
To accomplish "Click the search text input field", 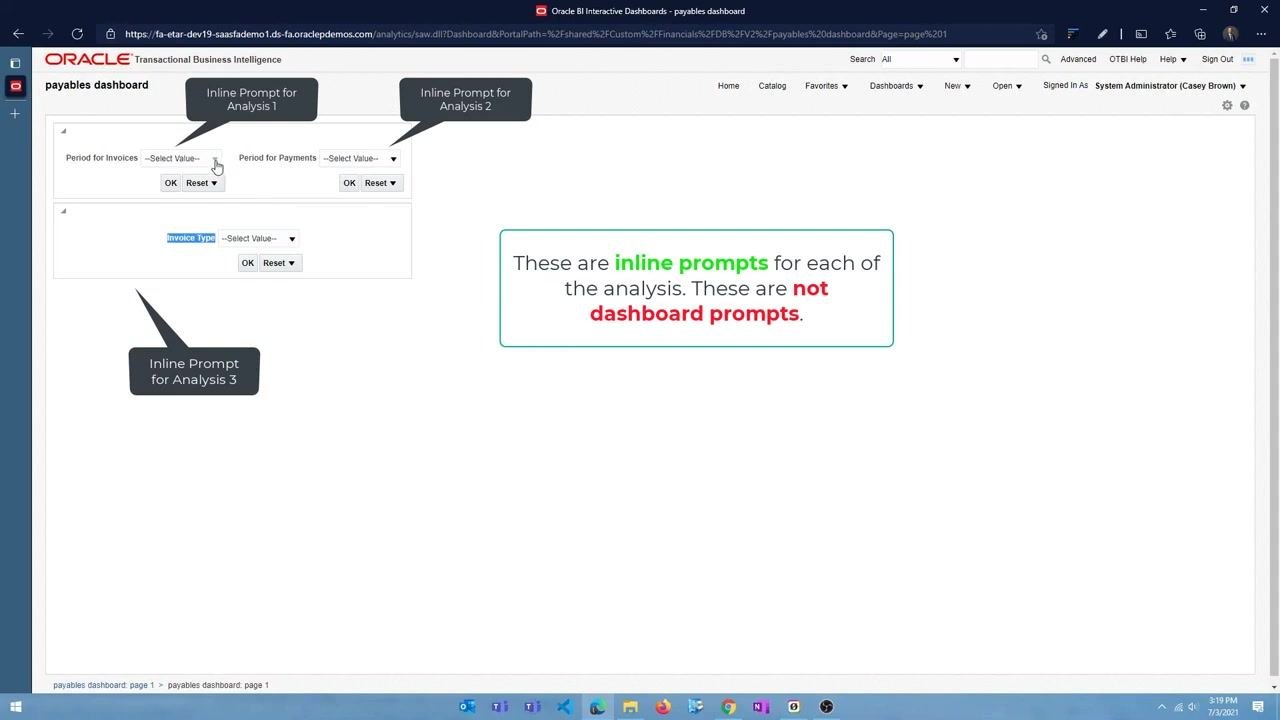I will tap(1001, 59).
